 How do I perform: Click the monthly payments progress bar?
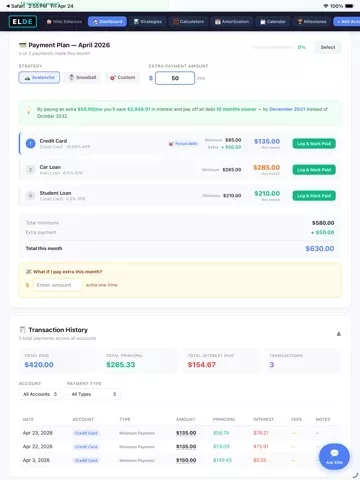click(x=274, y=47)
